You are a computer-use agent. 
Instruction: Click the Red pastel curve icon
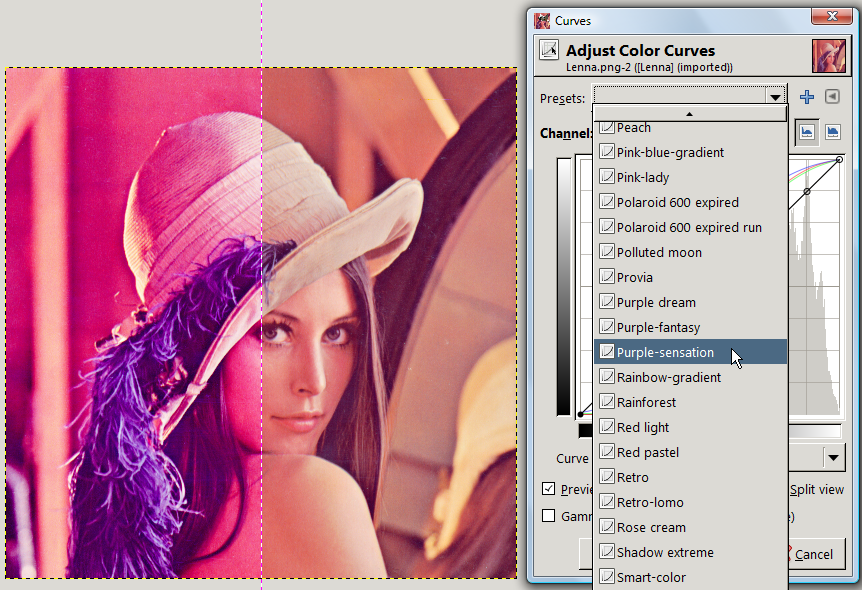pyautogui.click(x=607, y=451)
